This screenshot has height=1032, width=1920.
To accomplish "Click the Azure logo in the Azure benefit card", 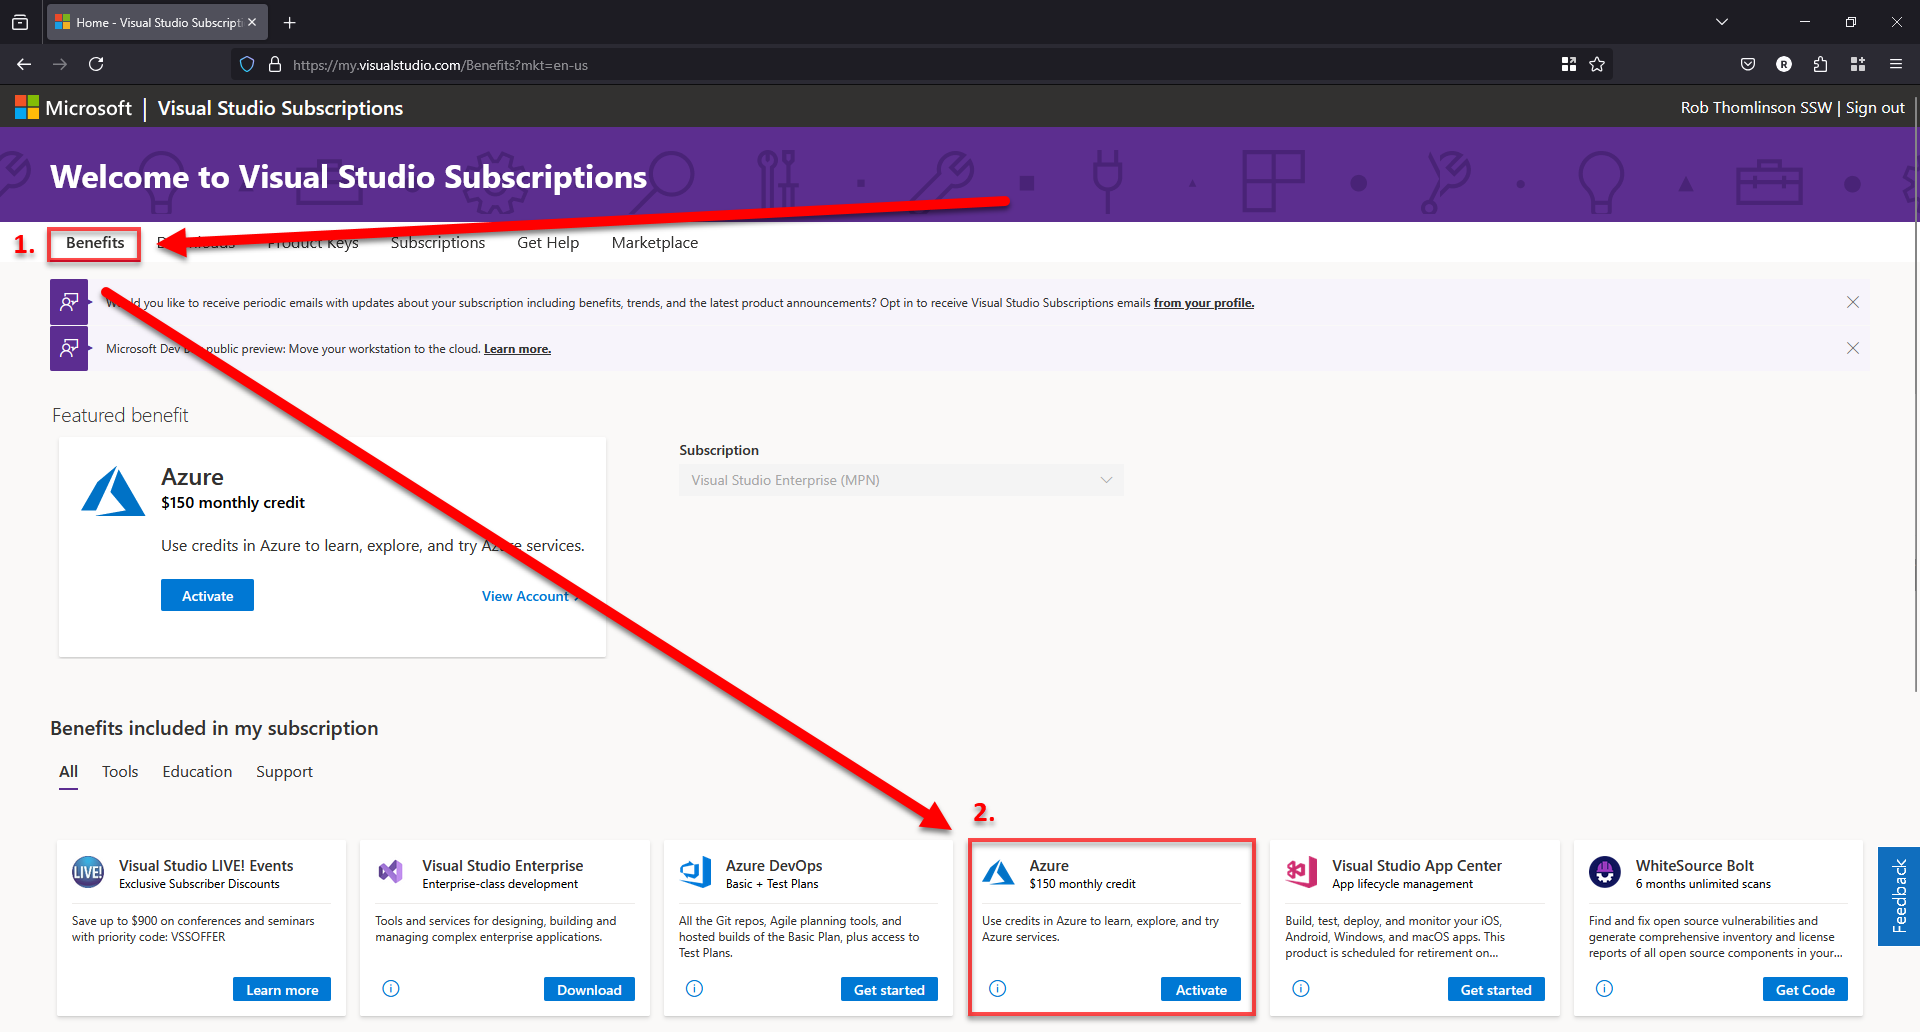I will point(998,872).
